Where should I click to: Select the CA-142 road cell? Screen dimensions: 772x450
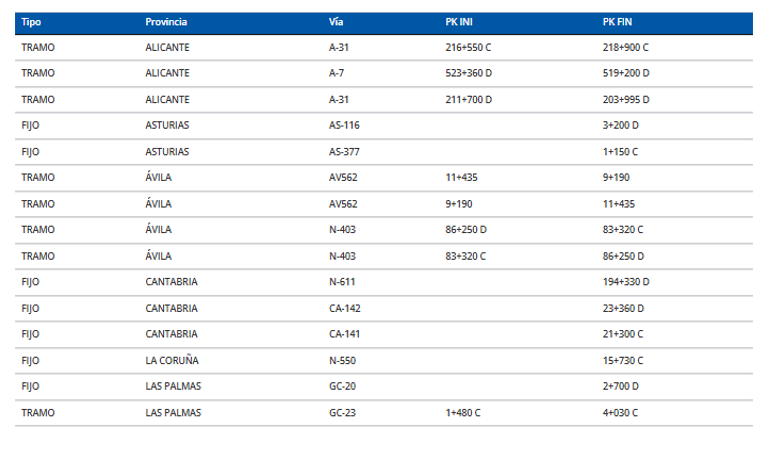344,308
